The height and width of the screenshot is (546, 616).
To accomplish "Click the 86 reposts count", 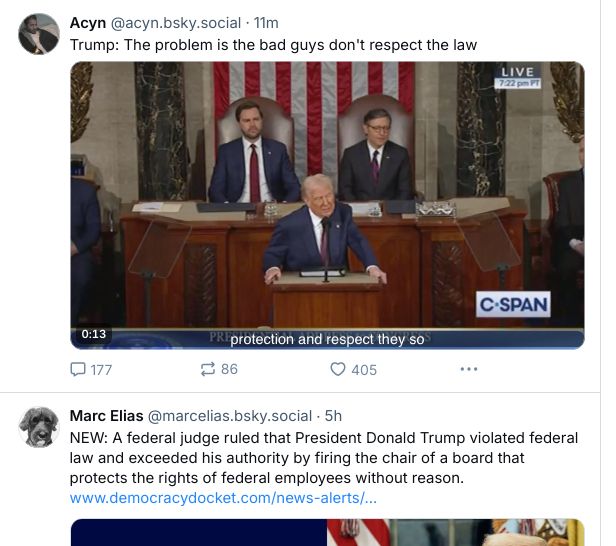I will coord(229,369).
